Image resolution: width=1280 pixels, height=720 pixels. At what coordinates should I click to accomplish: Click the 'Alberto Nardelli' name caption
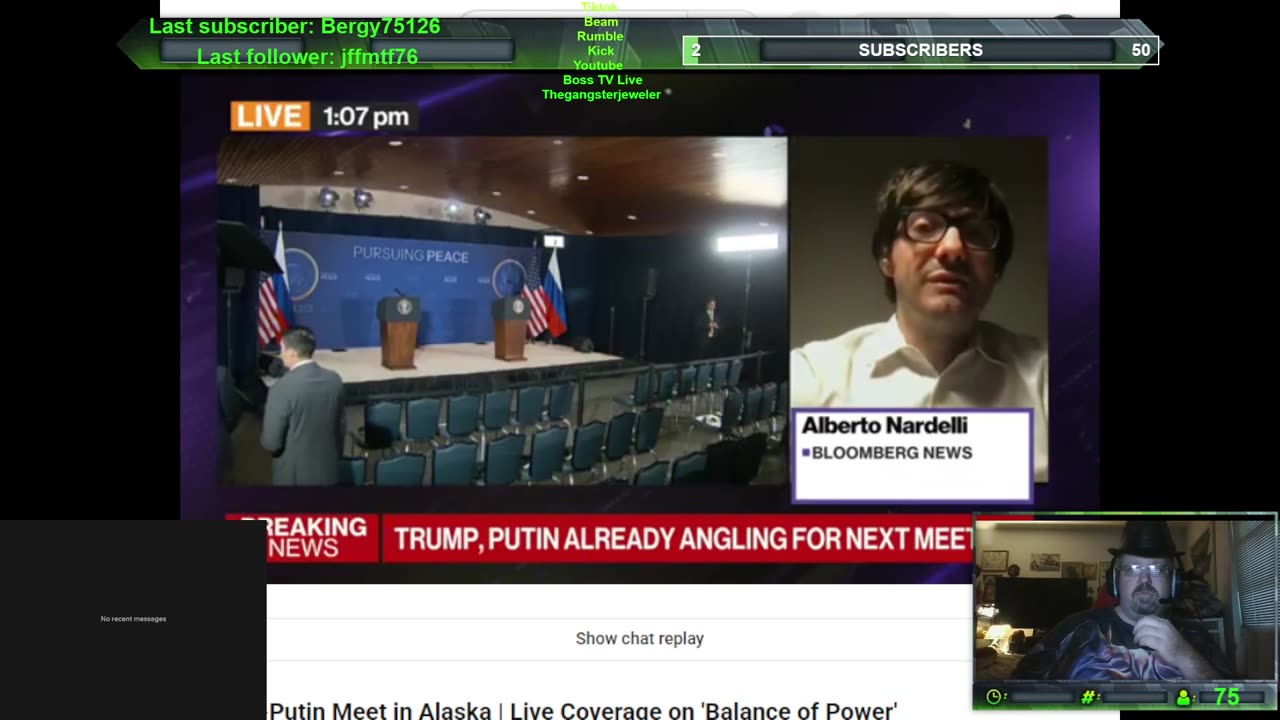click(884, 426)
